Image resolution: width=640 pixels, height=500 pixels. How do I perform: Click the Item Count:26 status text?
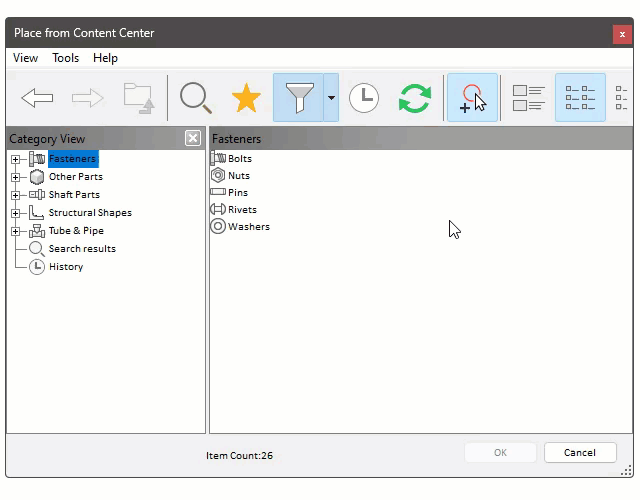click(239, 456)
